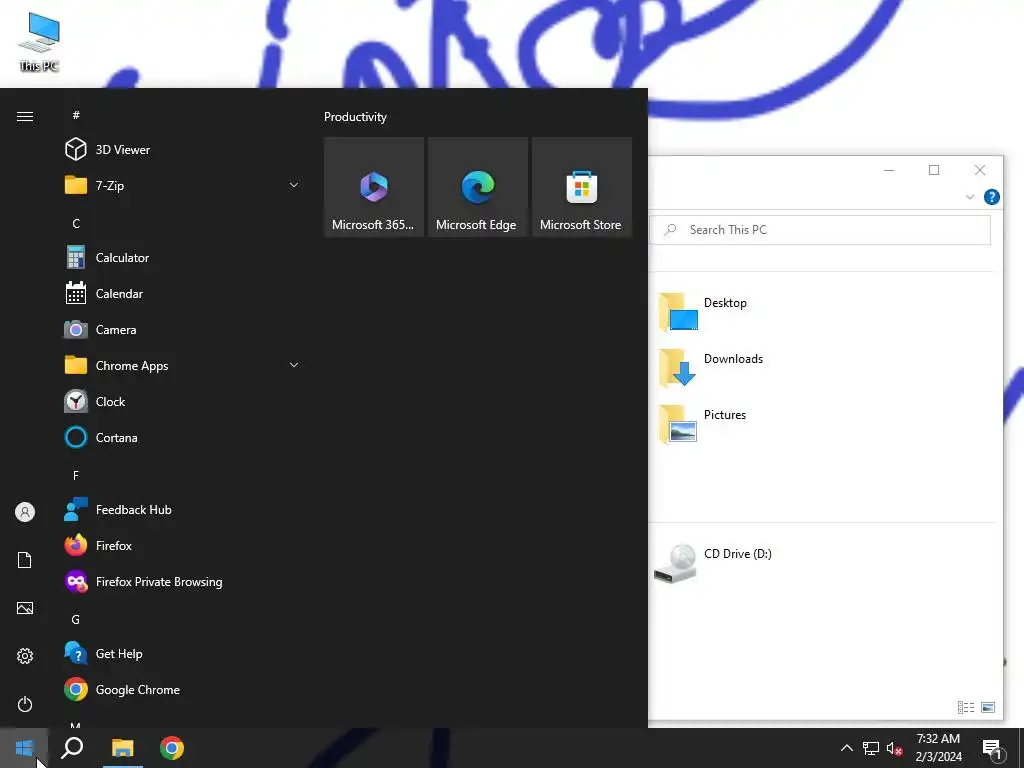
Task: Select the Productivity group title
Action: pyautogui.click(x=355, y=117)
